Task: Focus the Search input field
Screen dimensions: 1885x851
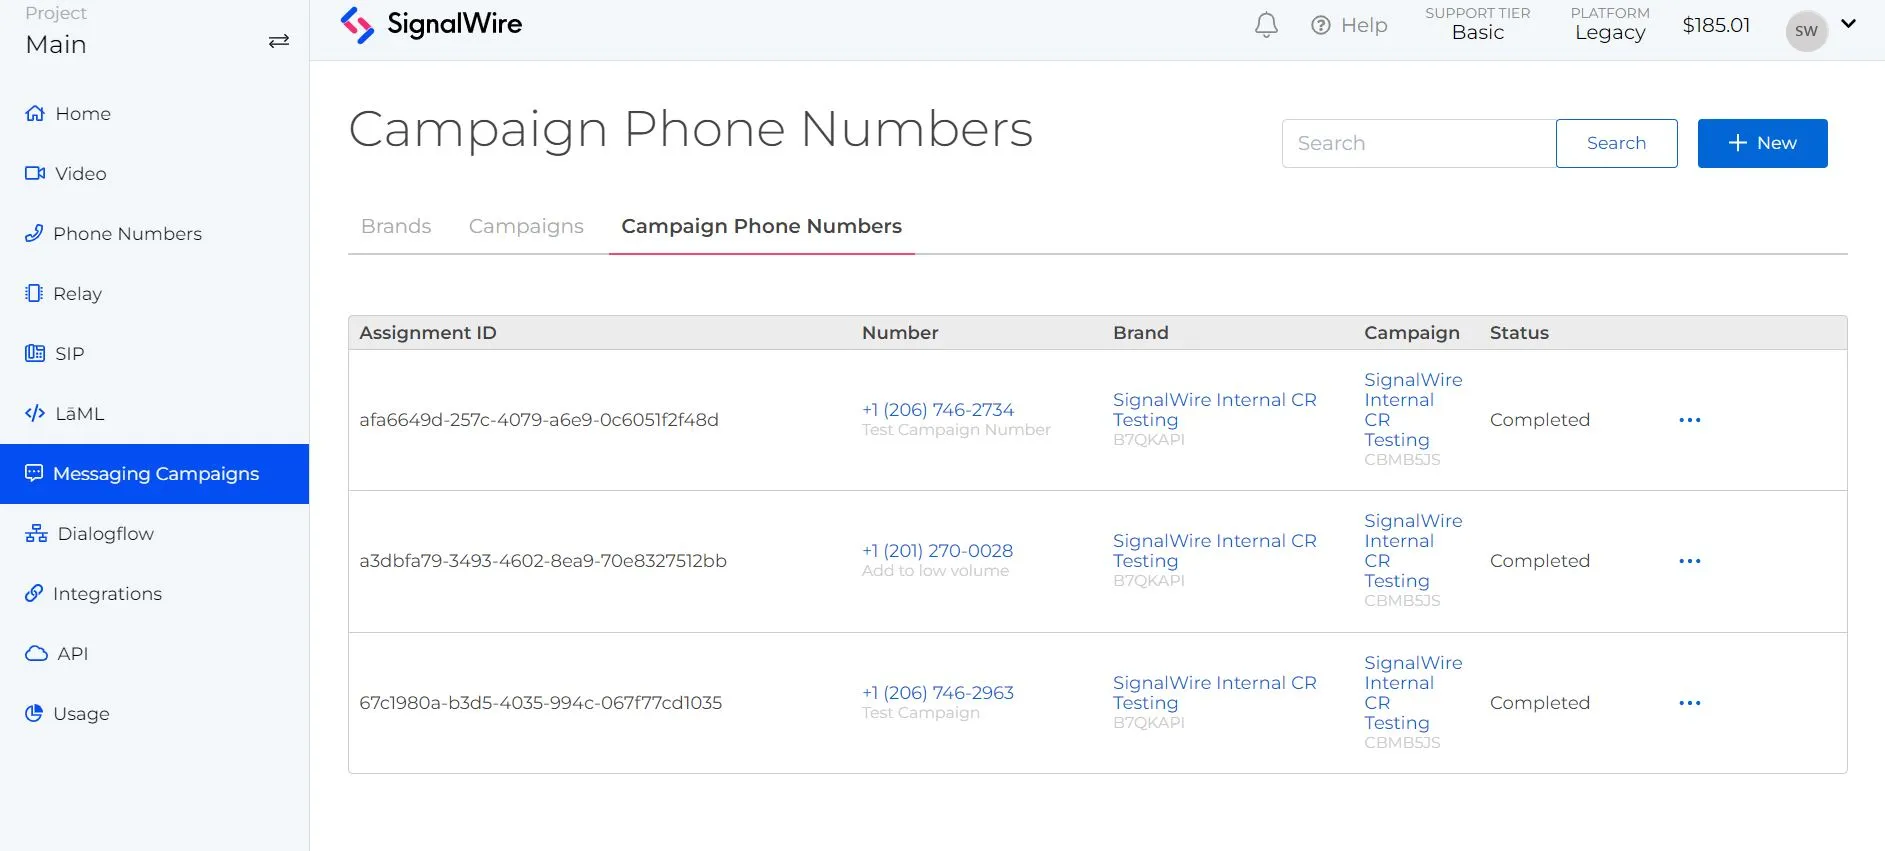Action: click(x=1418, y=143)
